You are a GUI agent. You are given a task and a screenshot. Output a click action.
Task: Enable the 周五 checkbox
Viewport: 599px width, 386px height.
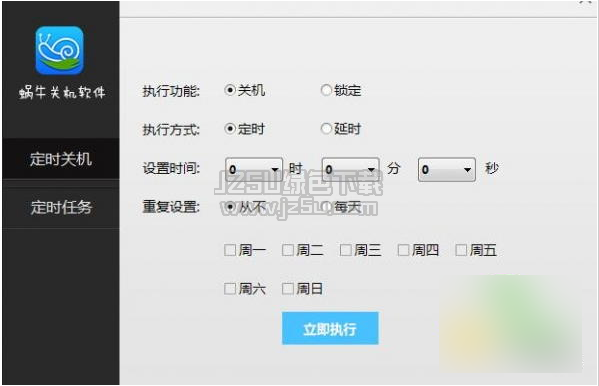coord(461,250)
